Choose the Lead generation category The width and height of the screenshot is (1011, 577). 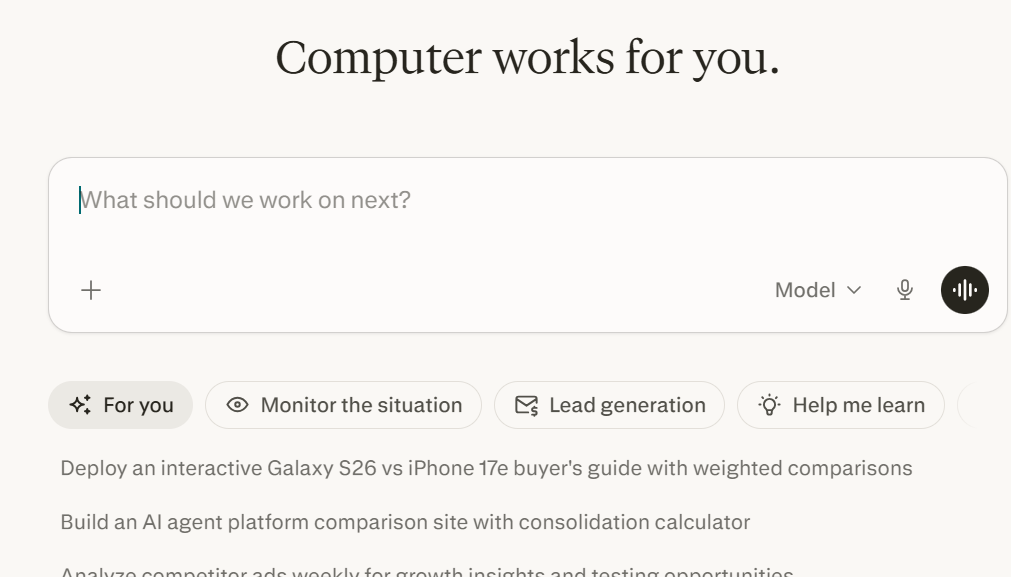coord(609,405)
